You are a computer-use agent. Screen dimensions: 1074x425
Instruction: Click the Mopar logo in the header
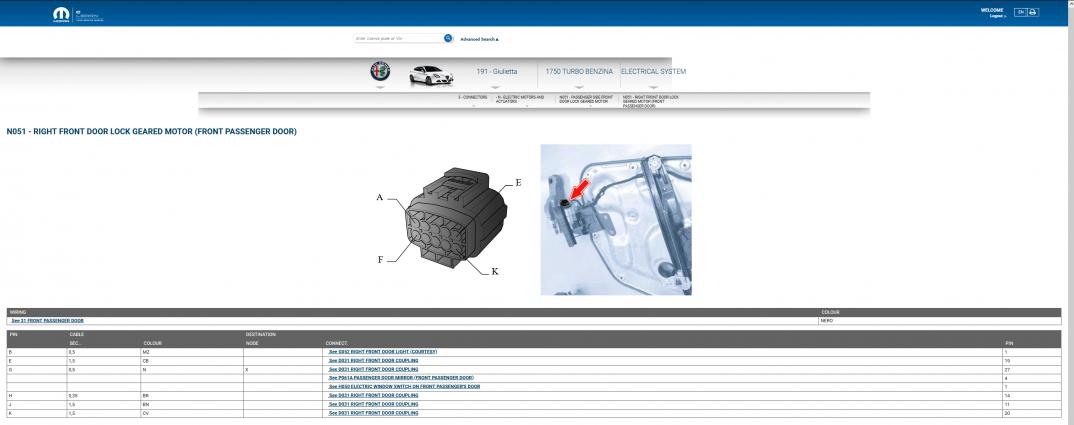[62, 14]
